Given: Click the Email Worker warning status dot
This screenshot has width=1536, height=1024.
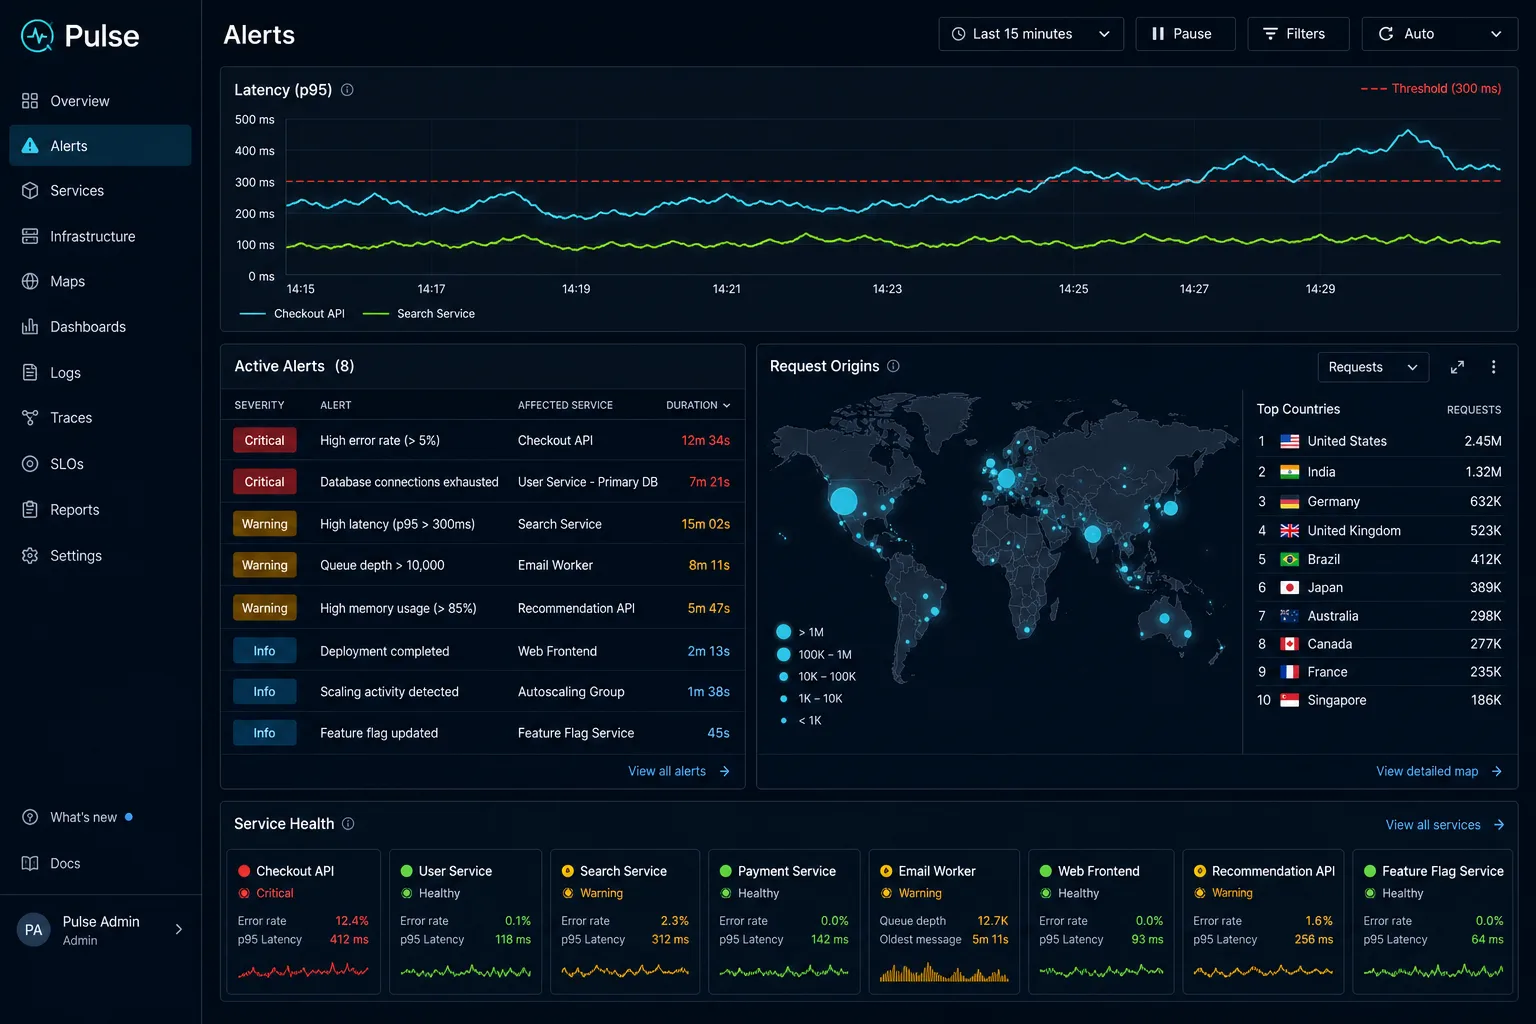Looking at the screenshot, I should point(886,872).
